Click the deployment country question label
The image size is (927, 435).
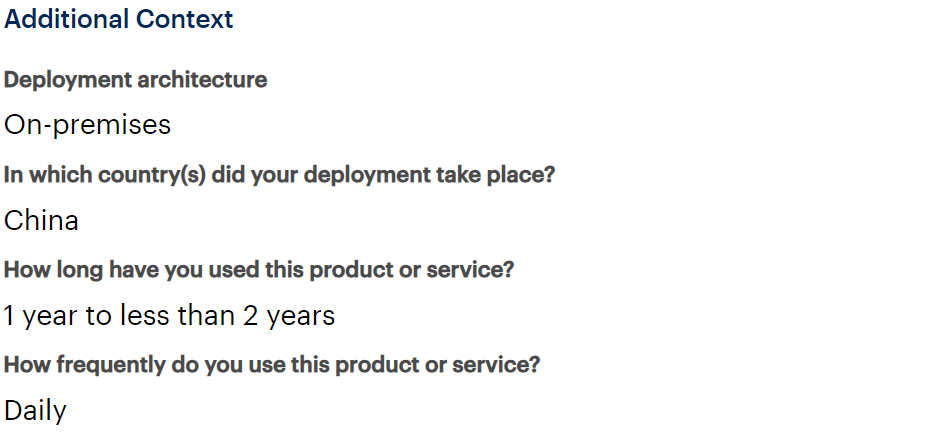(x=279, y=175)
